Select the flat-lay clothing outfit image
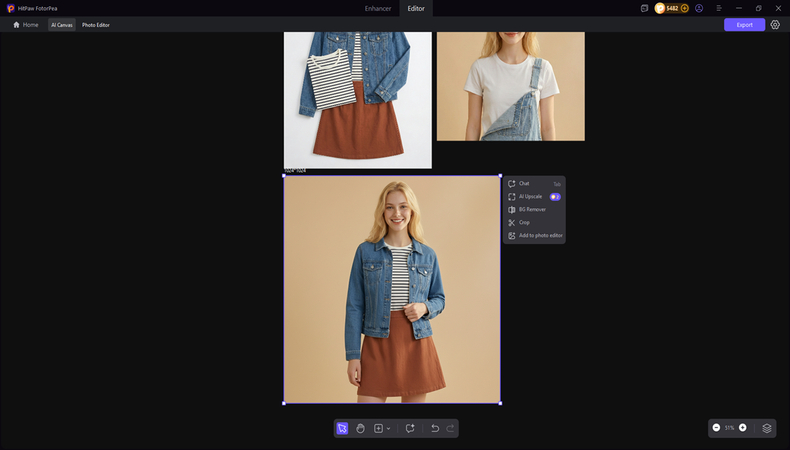Viewport: 790px width, 450px height. tap(358, 100)
